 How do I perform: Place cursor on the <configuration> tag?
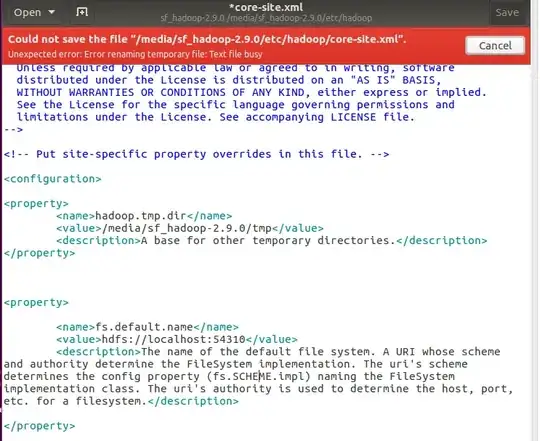pyautogui.click(x=53, y=179)
